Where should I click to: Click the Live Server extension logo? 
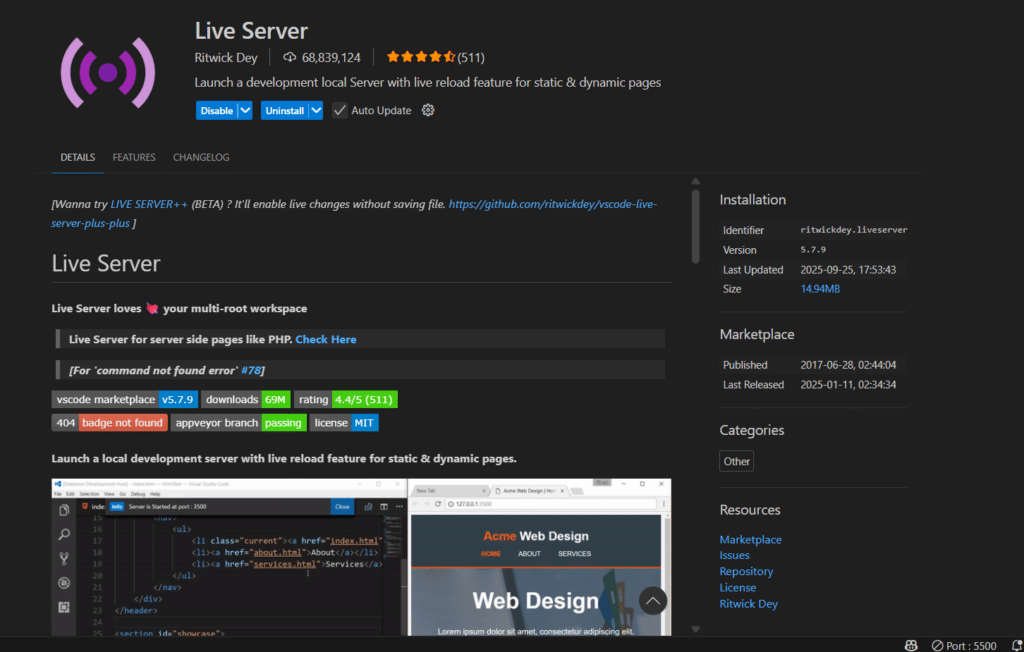[108, 71]
